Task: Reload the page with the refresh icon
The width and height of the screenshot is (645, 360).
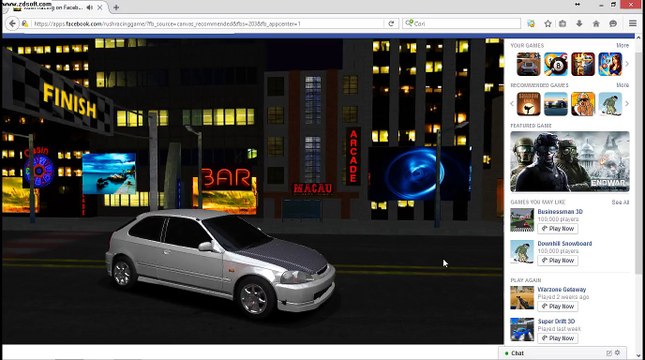Action: point(391,24)
